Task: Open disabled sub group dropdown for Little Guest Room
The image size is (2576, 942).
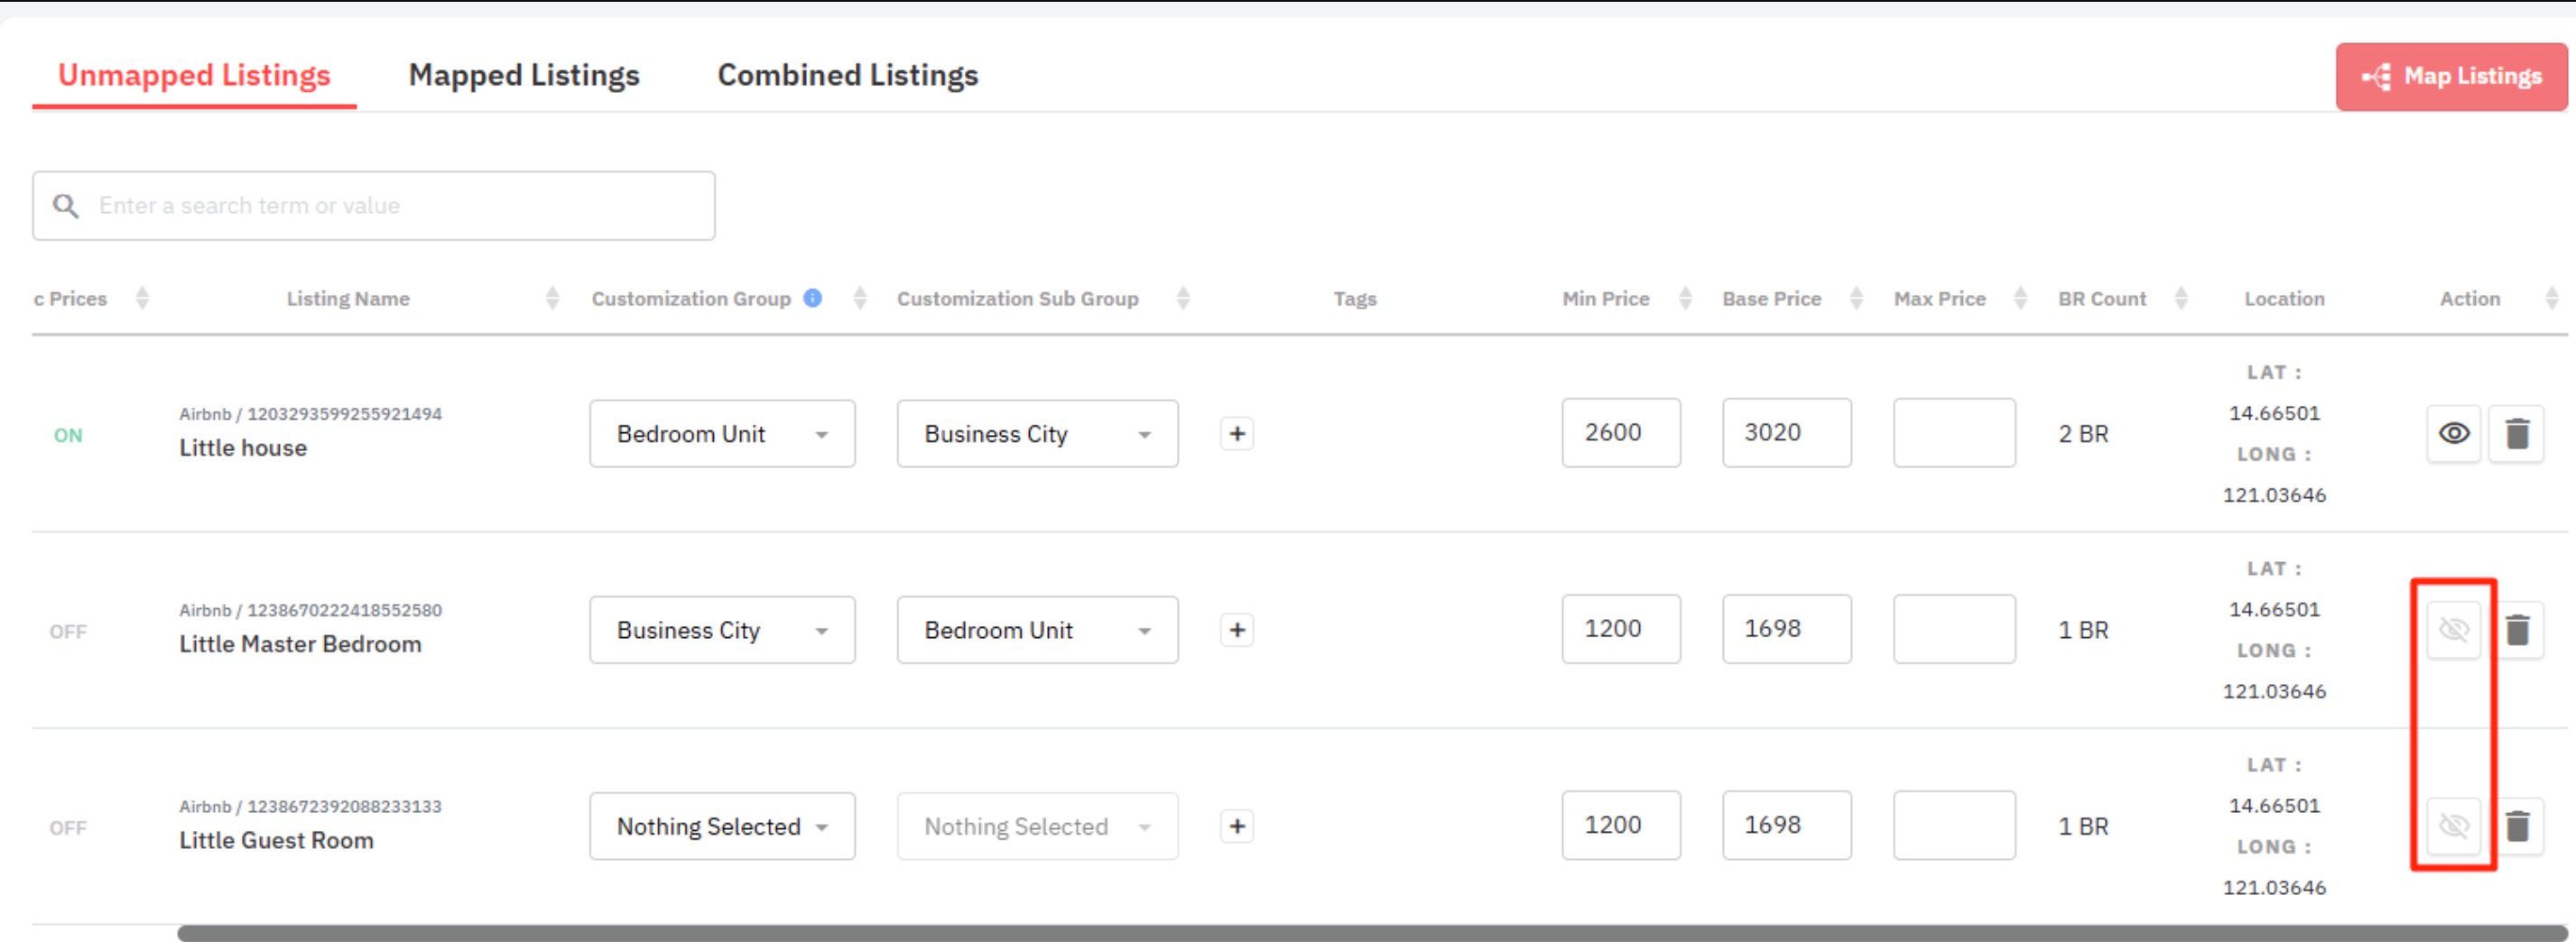Action: click(1037, 826)
